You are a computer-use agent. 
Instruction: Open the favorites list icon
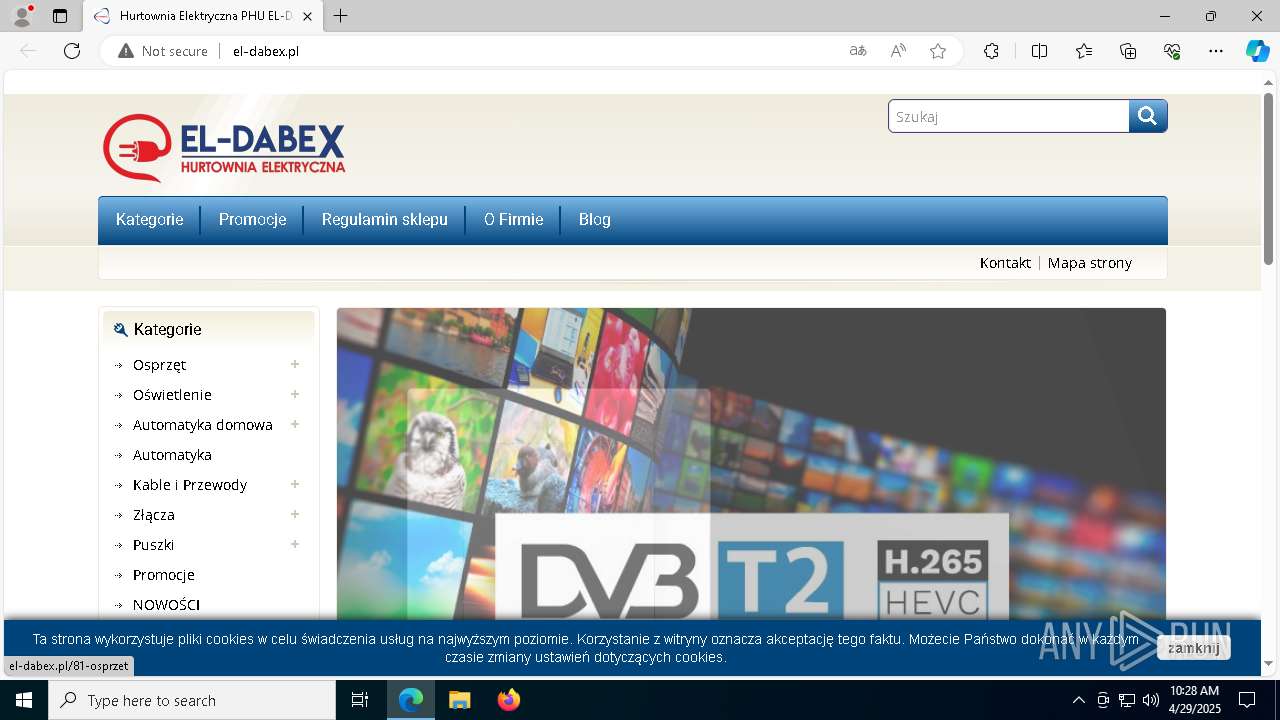pyautogui.click(x=1084, y=51)
